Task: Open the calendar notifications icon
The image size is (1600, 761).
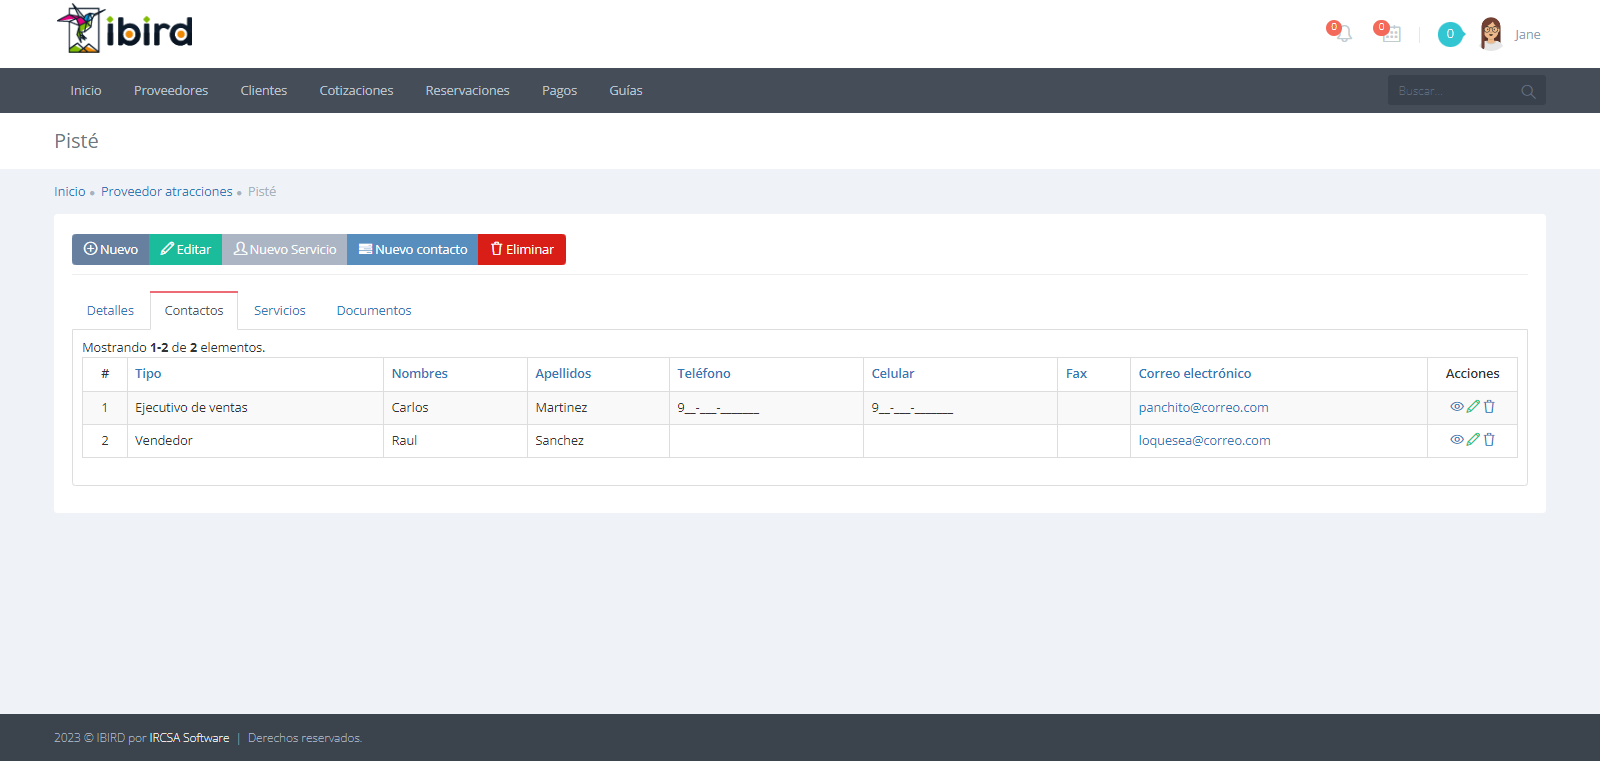Action: coord(1391,34)
